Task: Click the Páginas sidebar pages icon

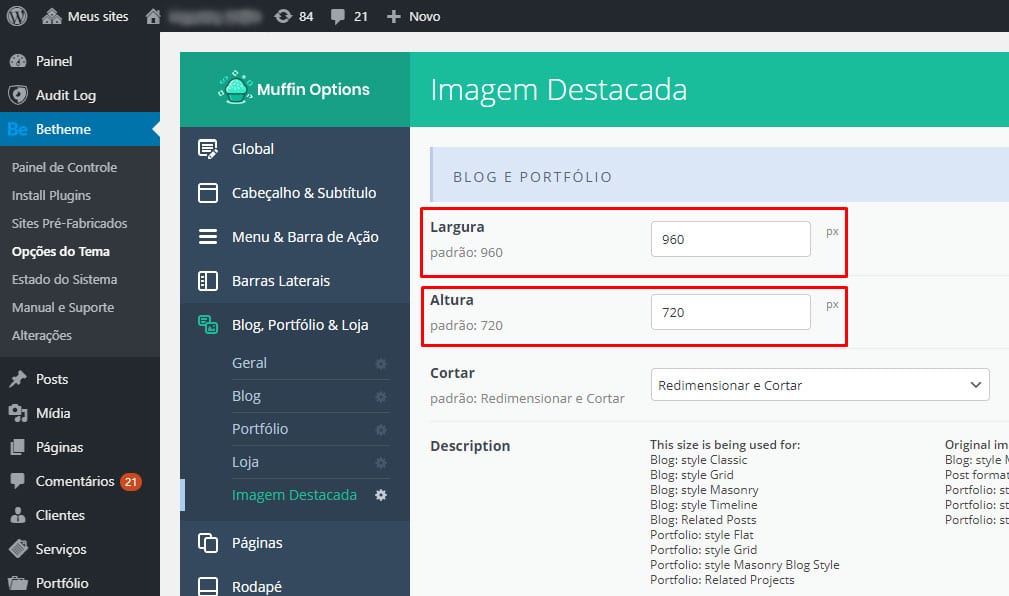Action: (18, 447)
